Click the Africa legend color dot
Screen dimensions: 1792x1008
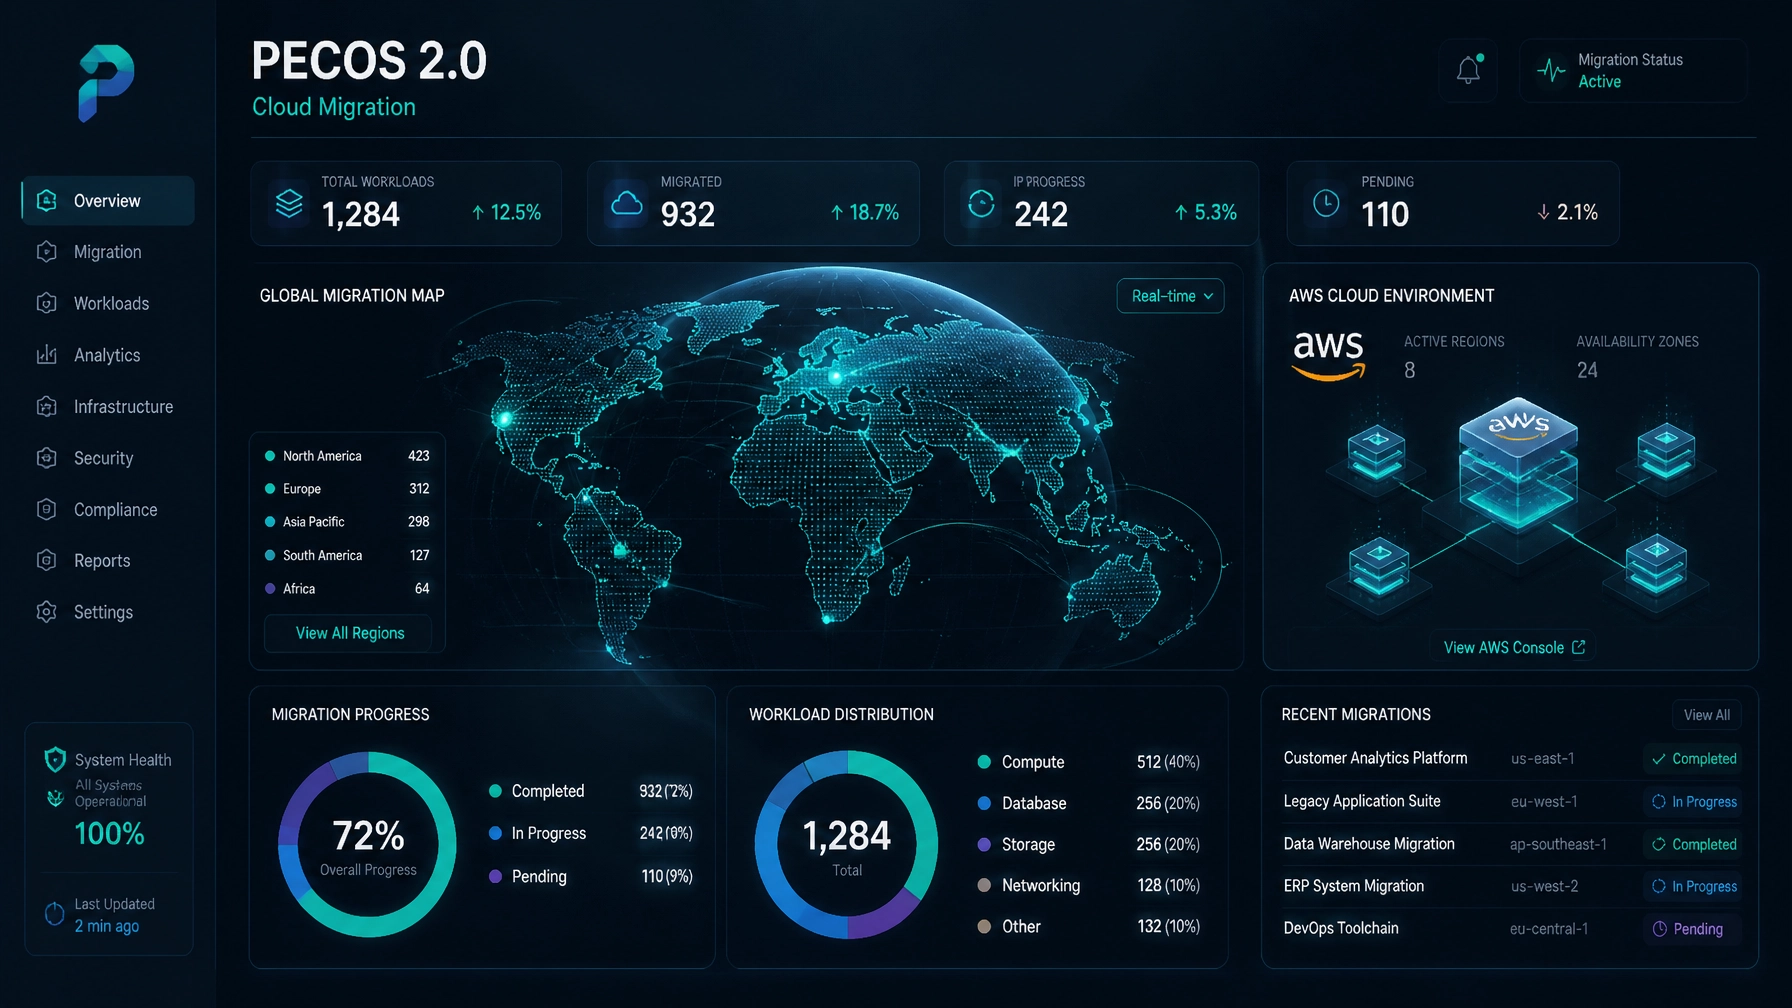270,589
